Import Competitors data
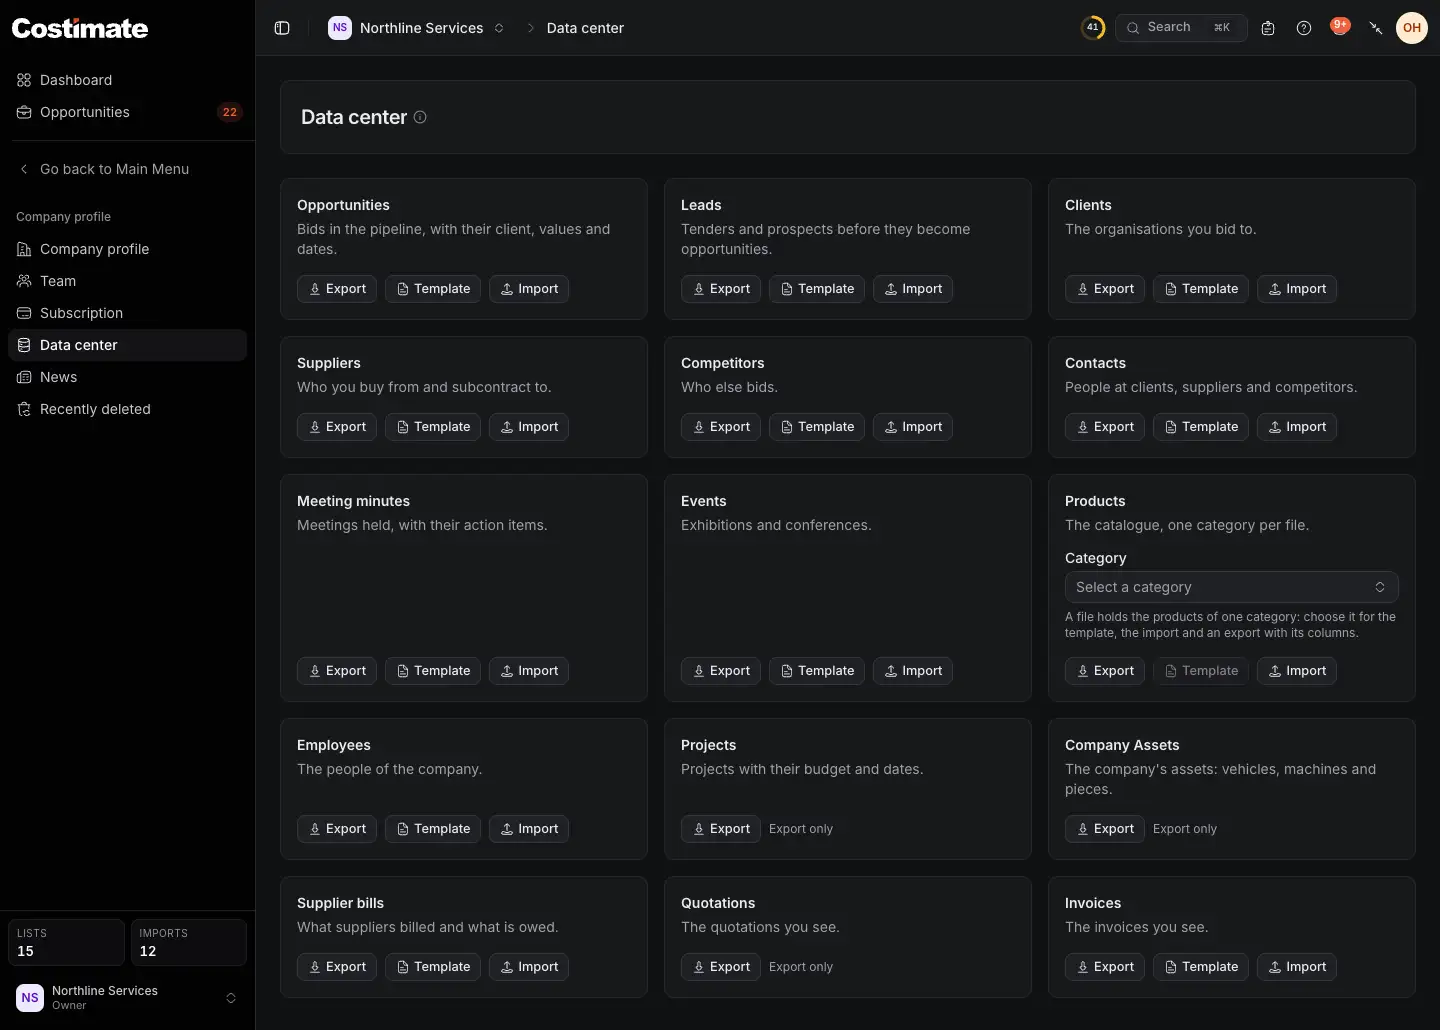This screenshot has height=1030, width=1440. 913,427
